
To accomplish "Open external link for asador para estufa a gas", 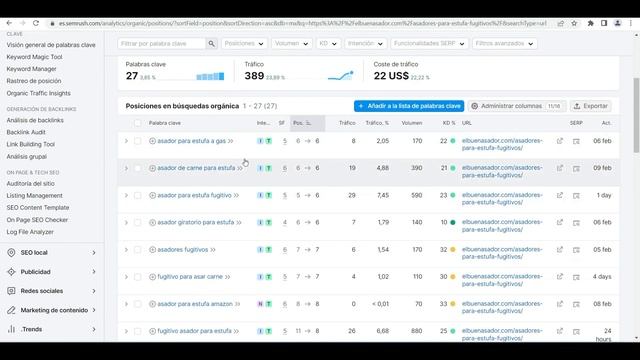I will [560, 141].
